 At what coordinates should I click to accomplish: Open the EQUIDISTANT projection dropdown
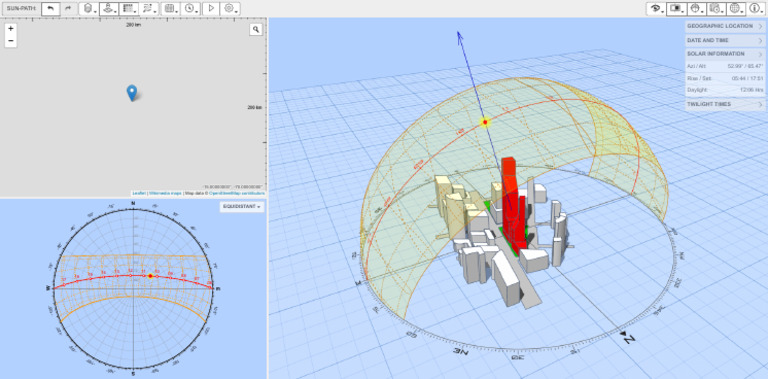pyautogui.click(x=242, y=207)
